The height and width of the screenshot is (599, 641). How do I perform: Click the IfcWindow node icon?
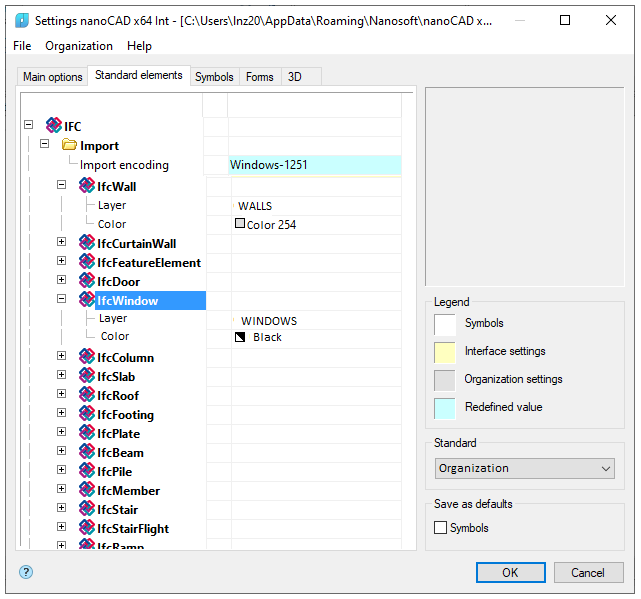pyautogui.click(x=87, y=299)
